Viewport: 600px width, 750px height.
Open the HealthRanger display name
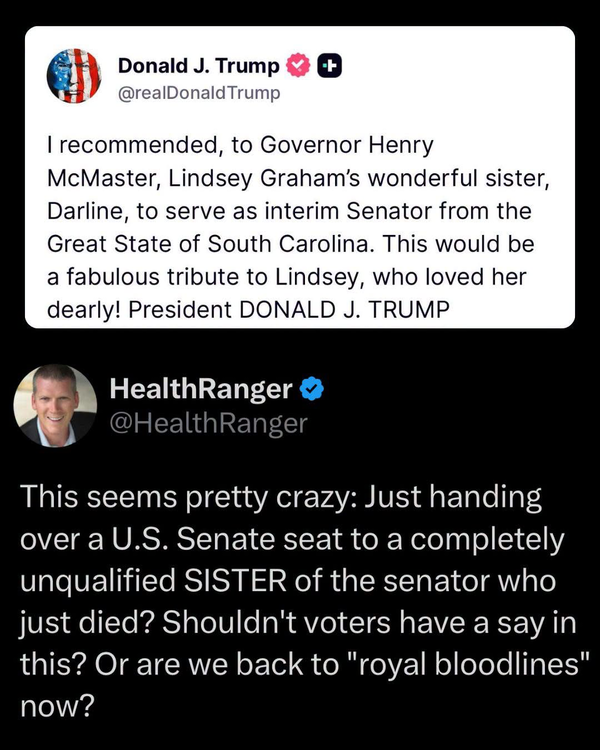[x=200, y=389]
